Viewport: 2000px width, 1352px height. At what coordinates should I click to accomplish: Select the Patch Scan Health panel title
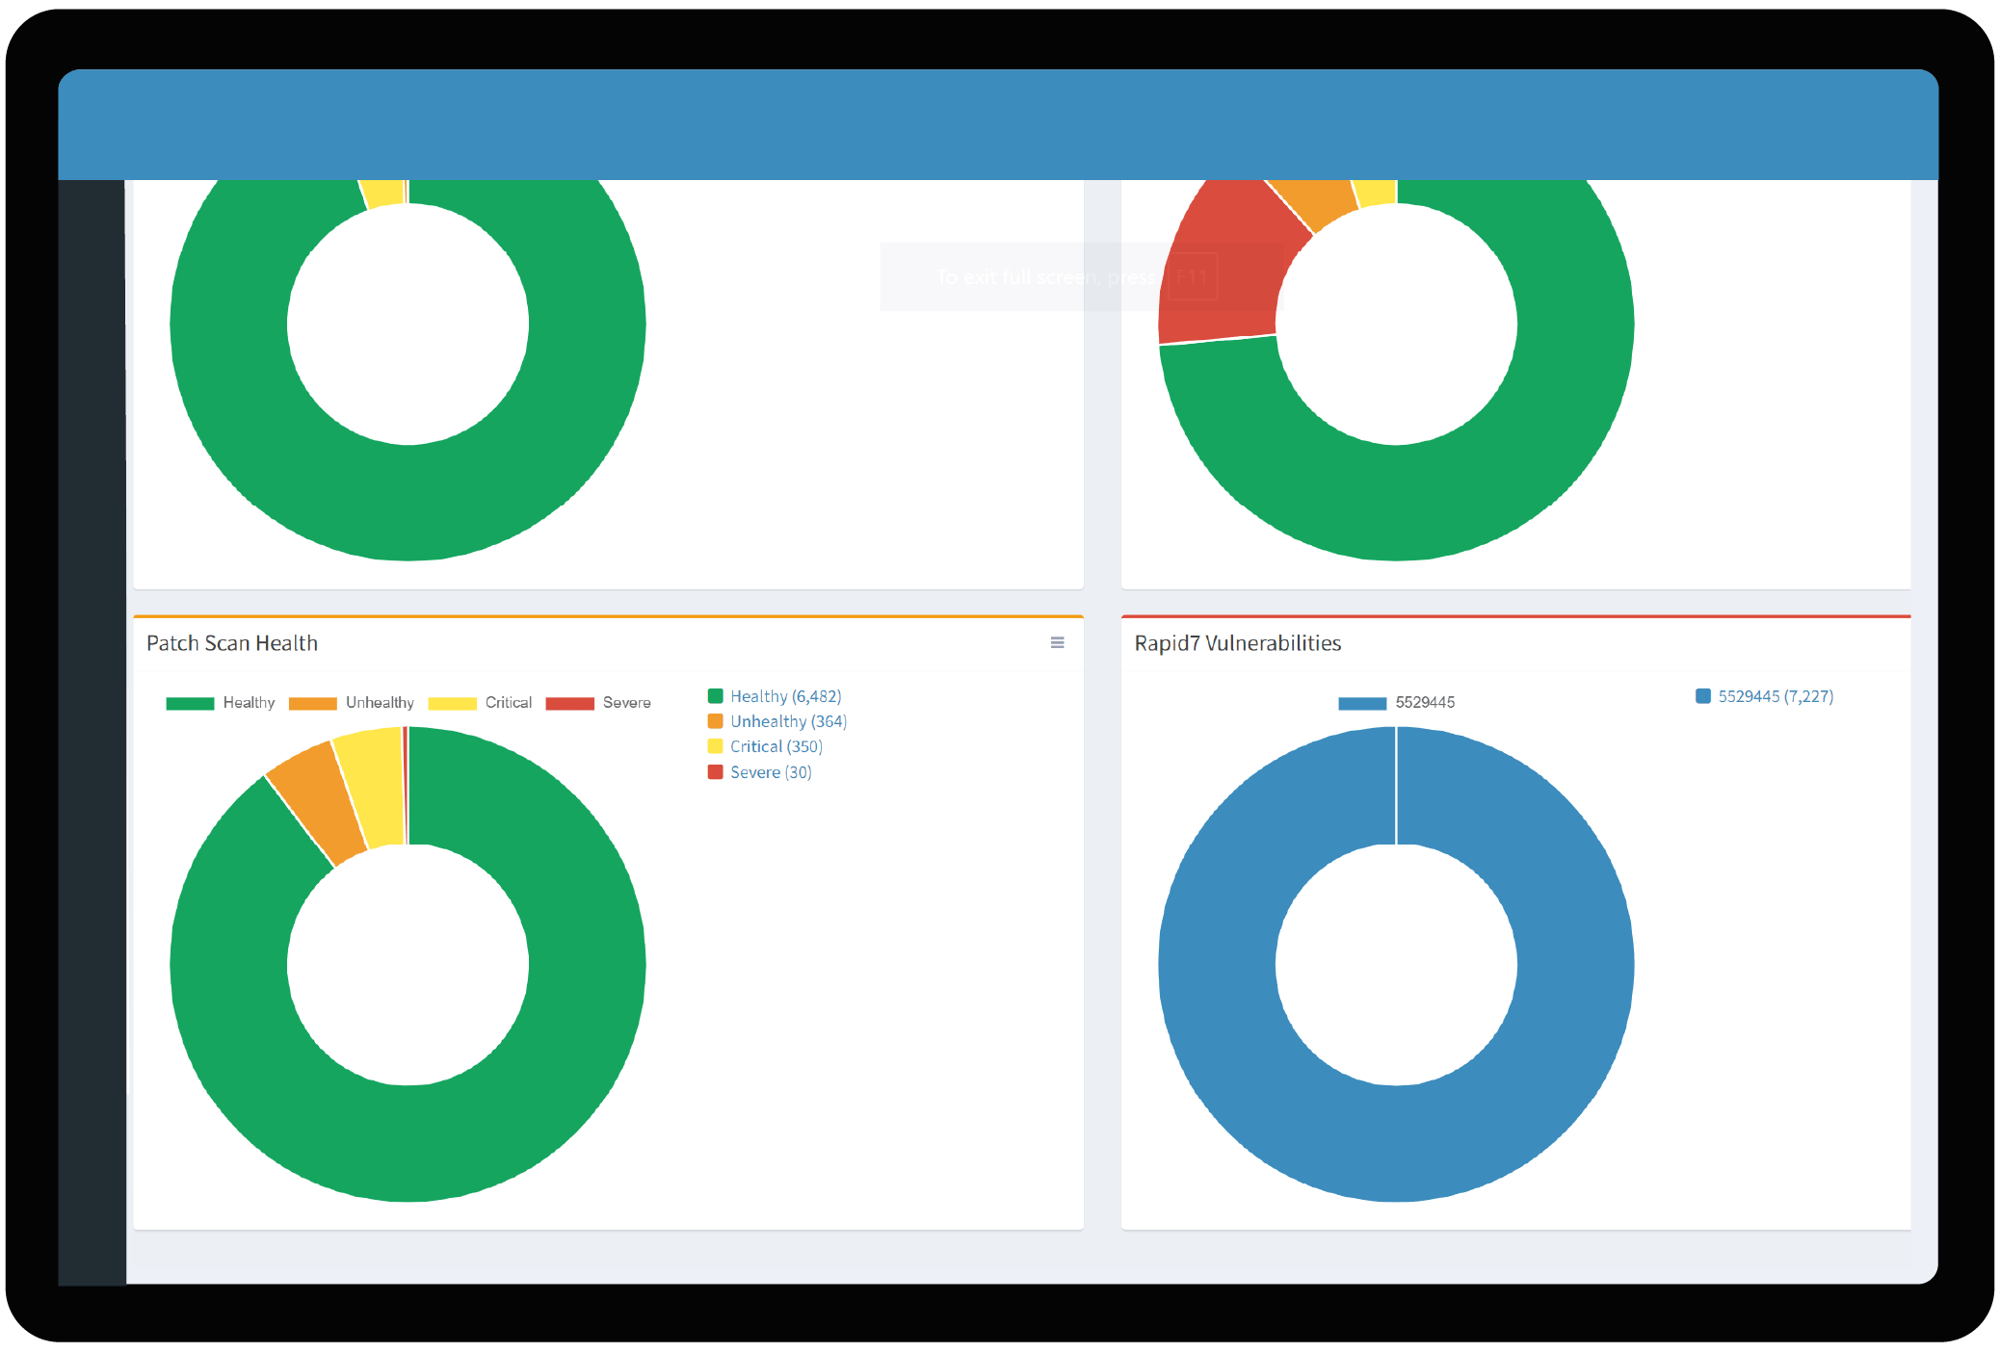232,643
